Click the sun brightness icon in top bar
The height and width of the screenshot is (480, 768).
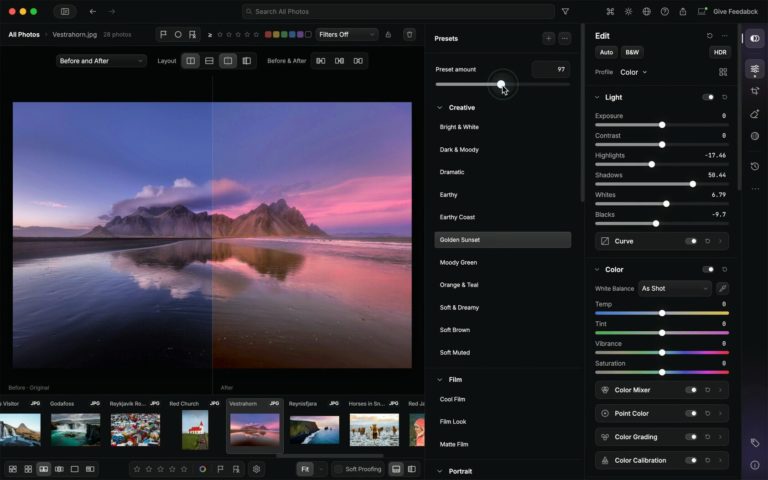[628, 11]
